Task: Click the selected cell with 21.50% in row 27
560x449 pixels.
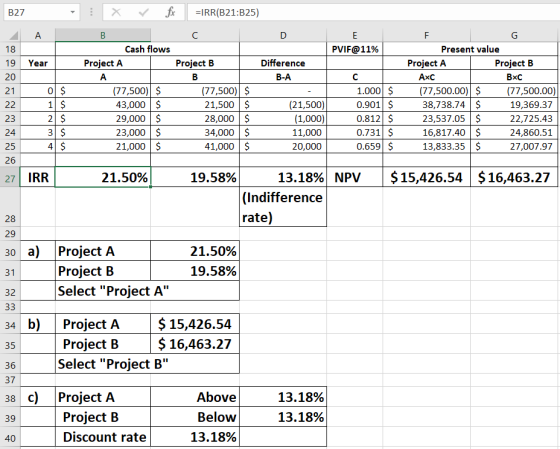Action: click(x=103, y=177)
